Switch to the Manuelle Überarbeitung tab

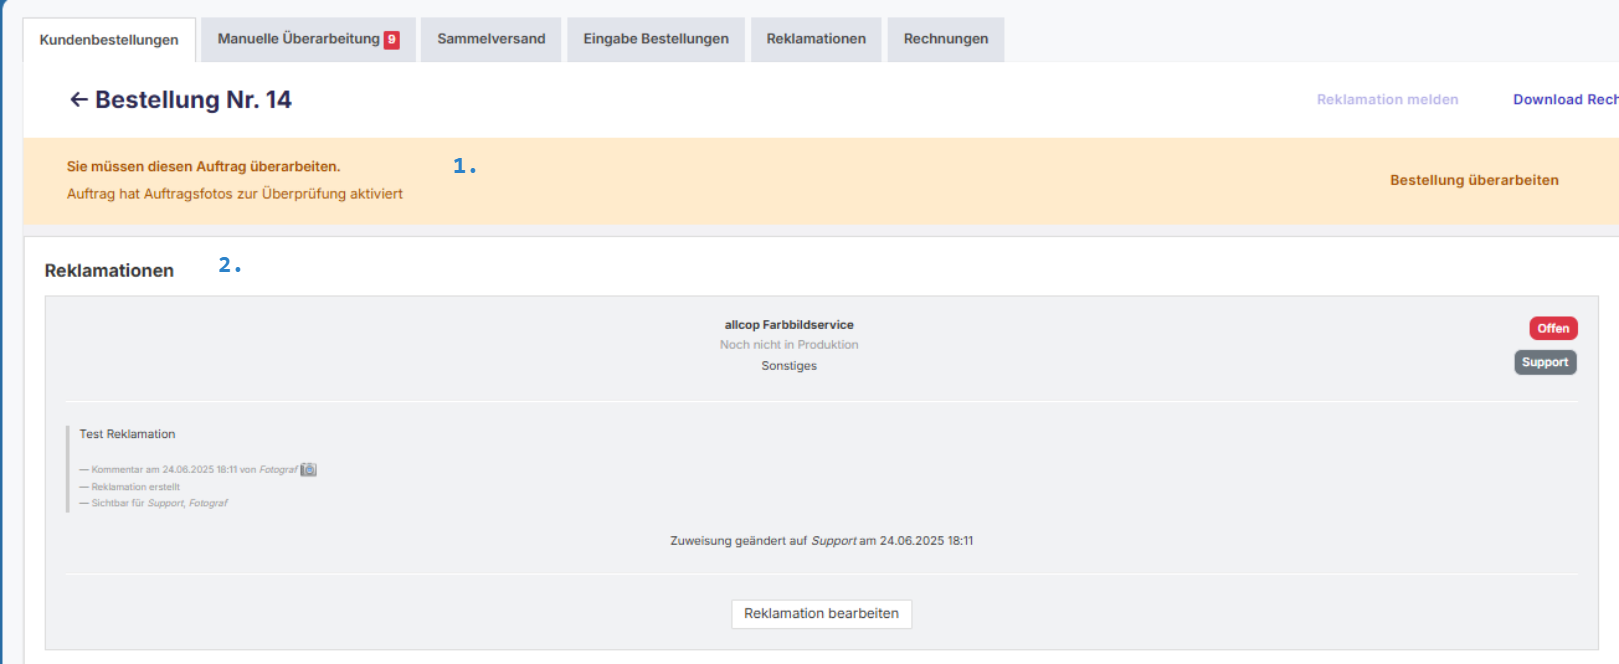(x=308, y=39)
